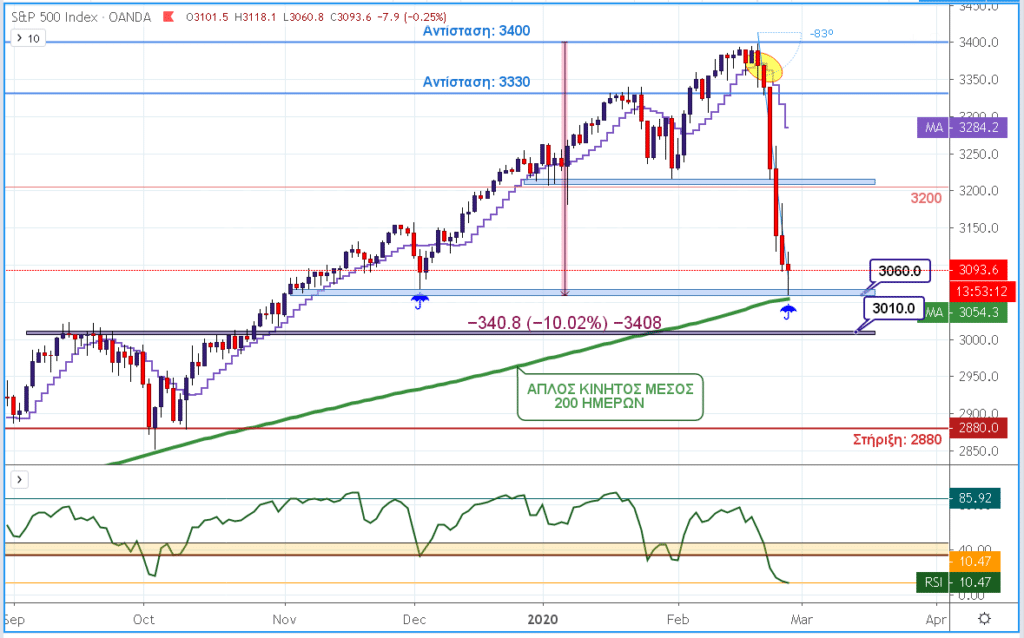Select the low value L3060.8
The width and height of the screenshot is (1024, 638).
pos(304,17)
